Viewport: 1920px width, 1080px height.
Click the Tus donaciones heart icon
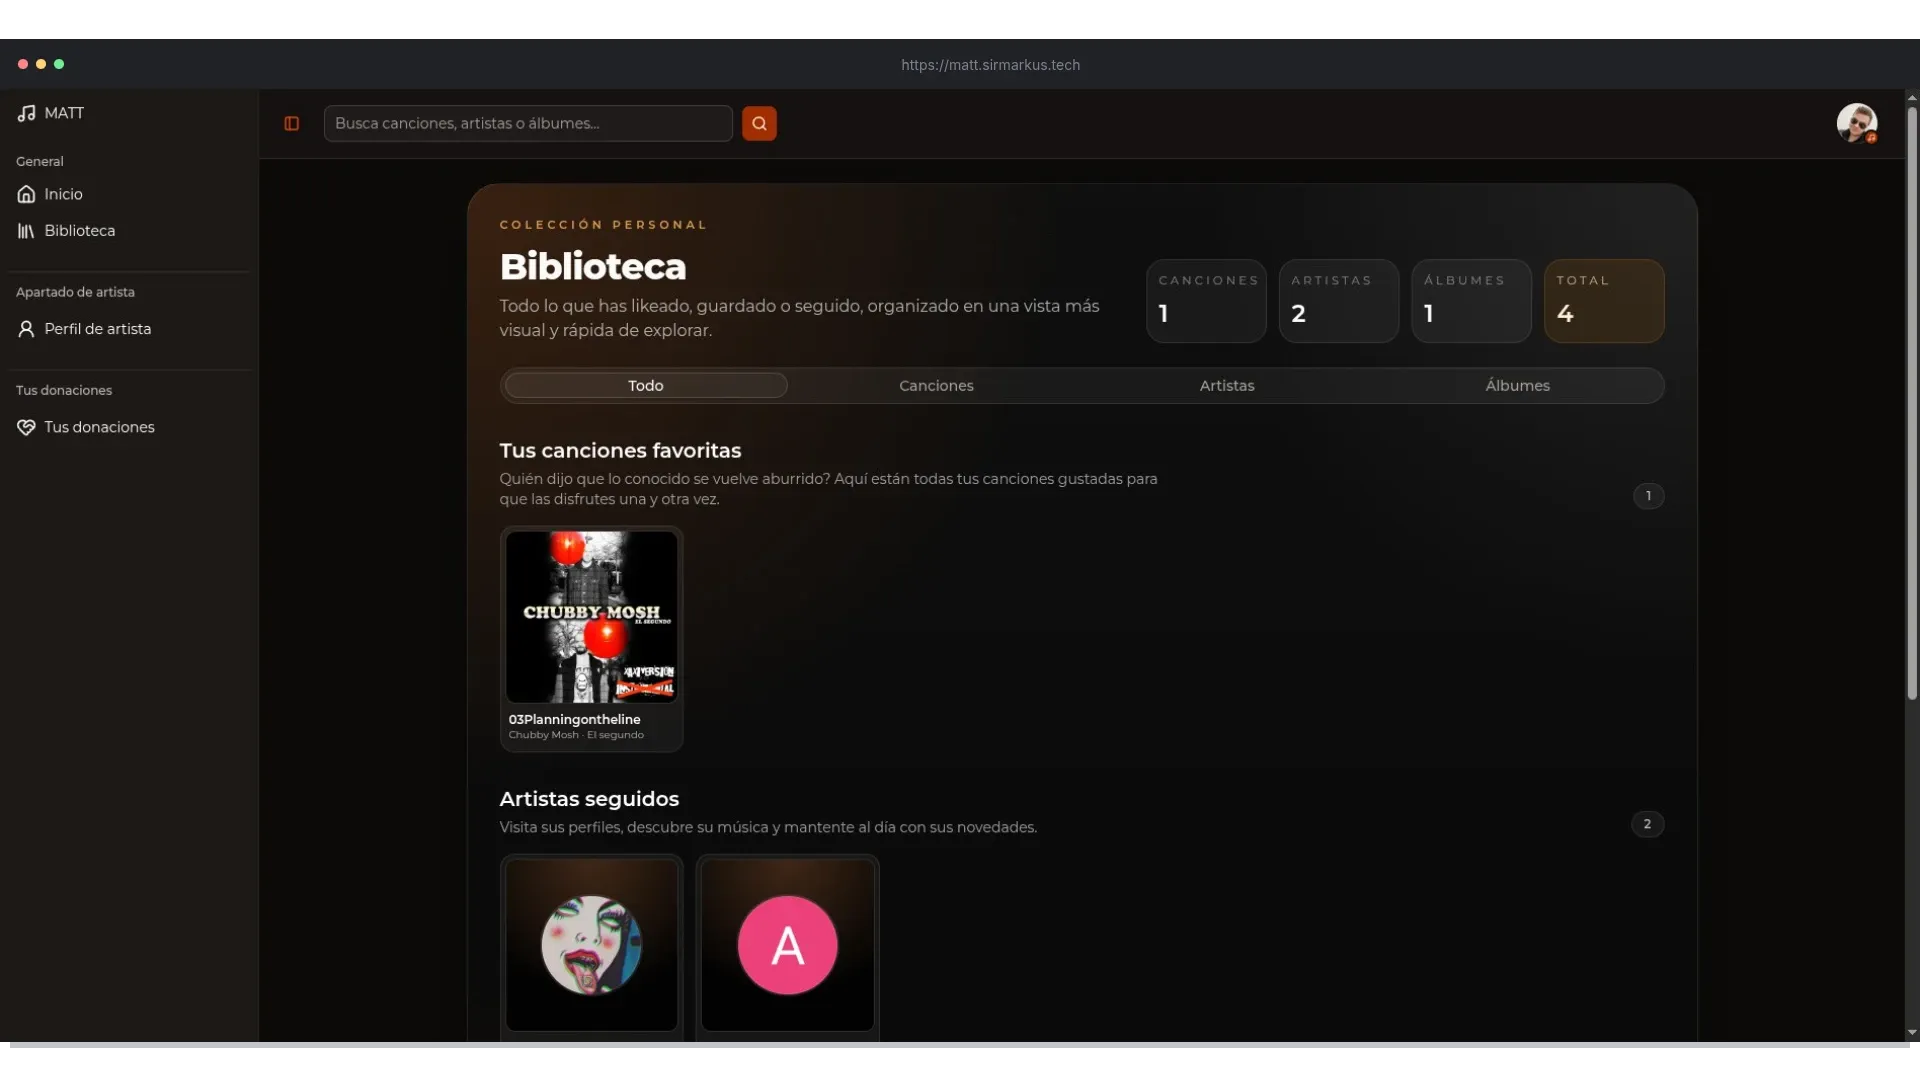(26, 427)
